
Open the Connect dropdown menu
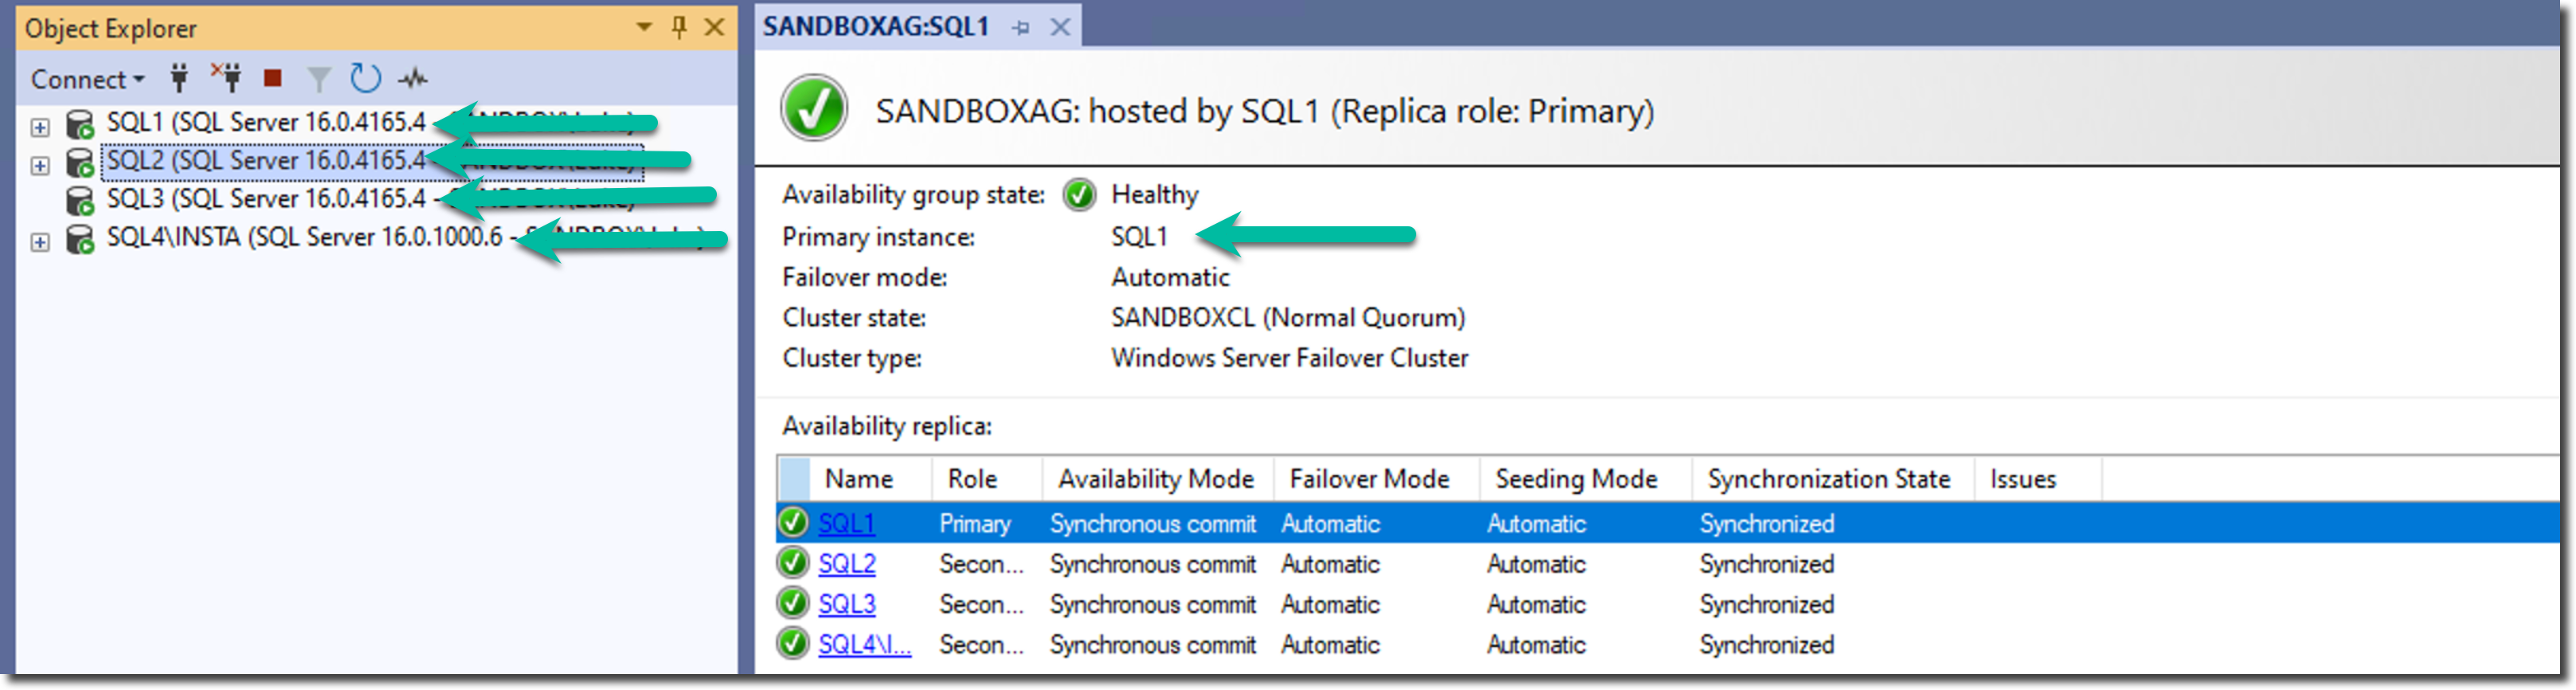click(87, 79)
